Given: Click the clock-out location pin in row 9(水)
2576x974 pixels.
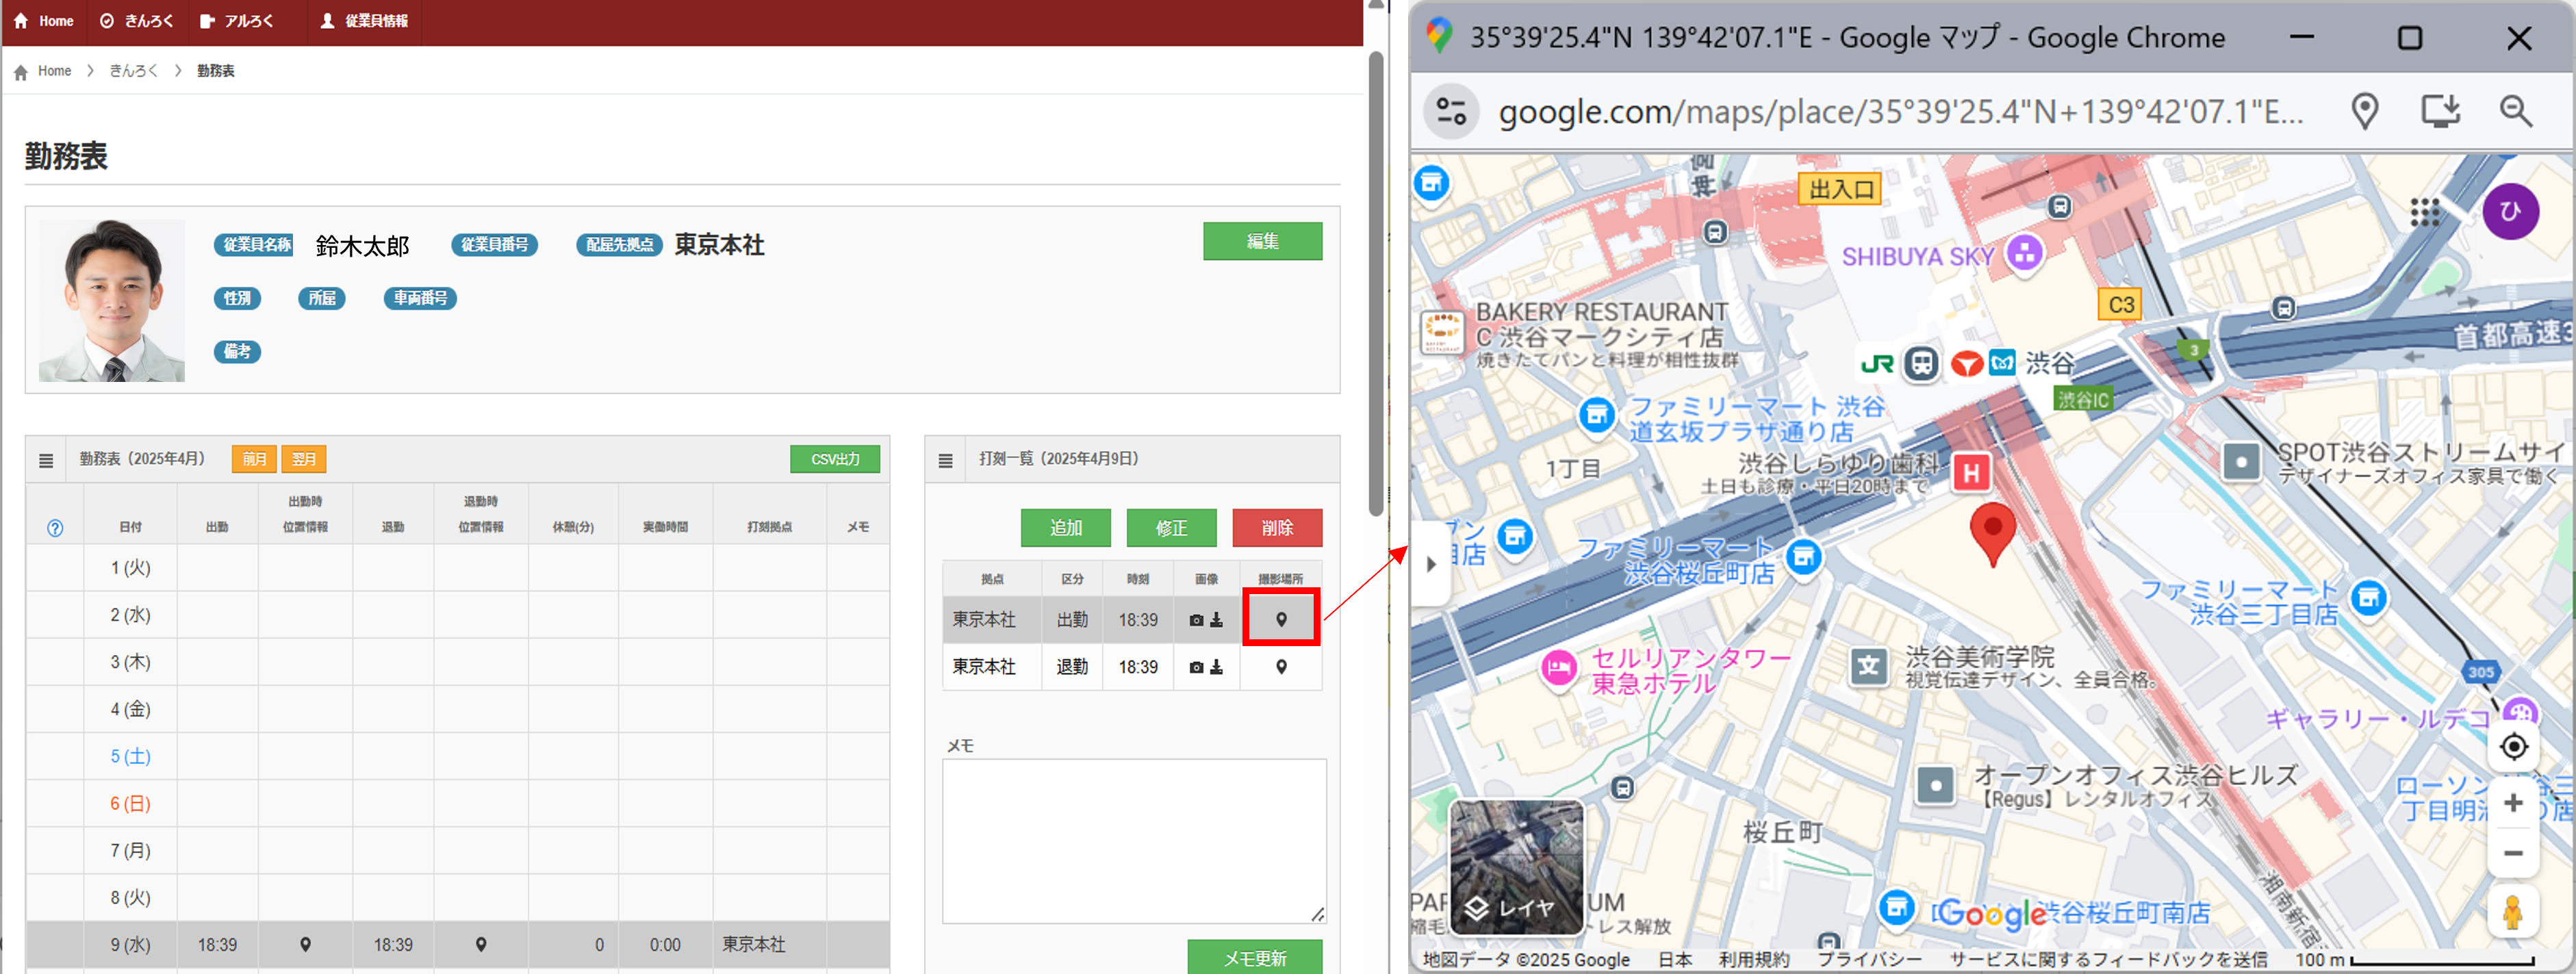Looking at the screenshot, I should [x=481, y=945].
